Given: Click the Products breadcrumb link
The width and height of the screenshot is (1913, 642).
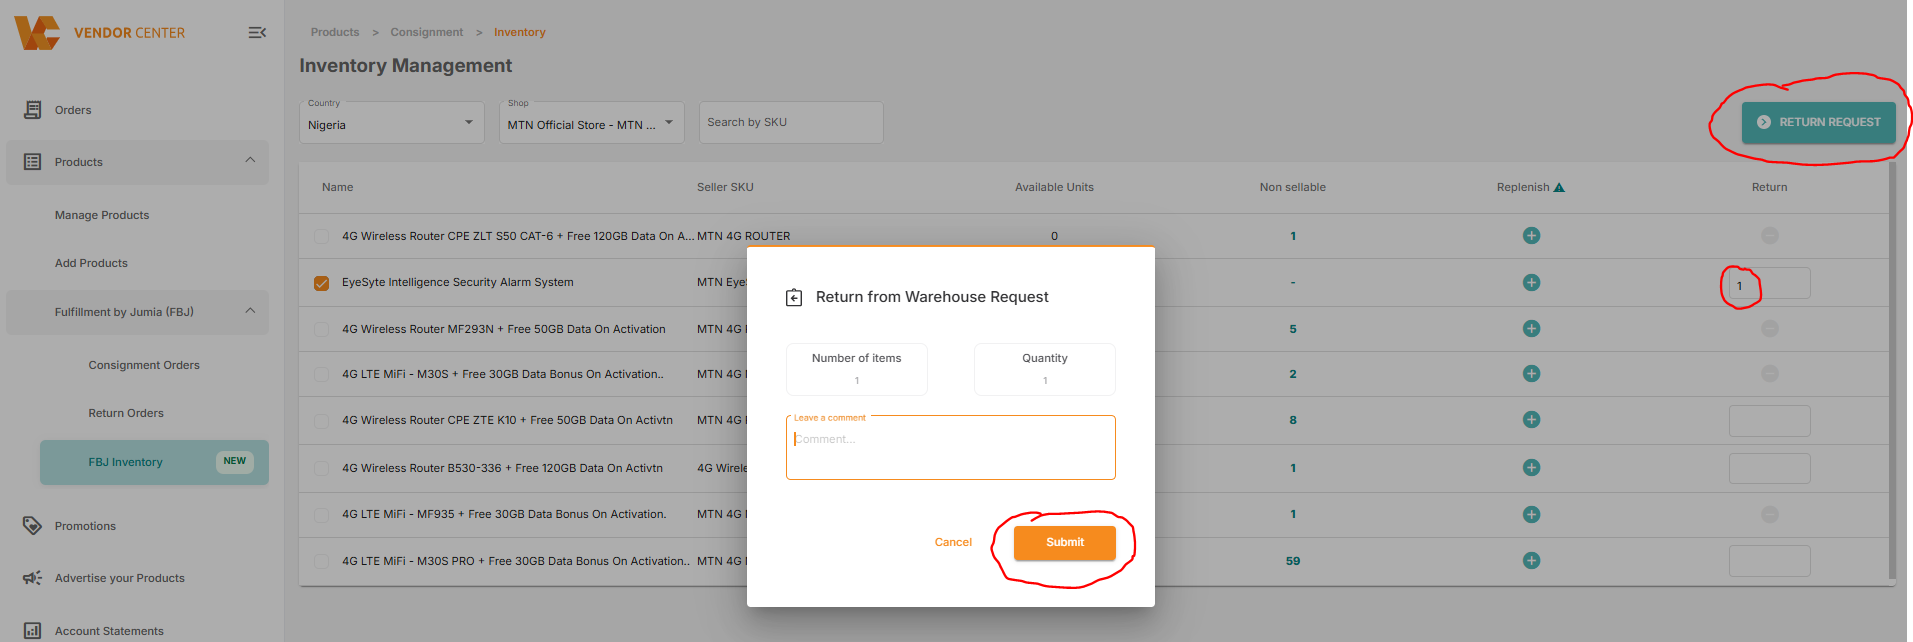Looking at the screenshot, I should click(x=335, y=32).
